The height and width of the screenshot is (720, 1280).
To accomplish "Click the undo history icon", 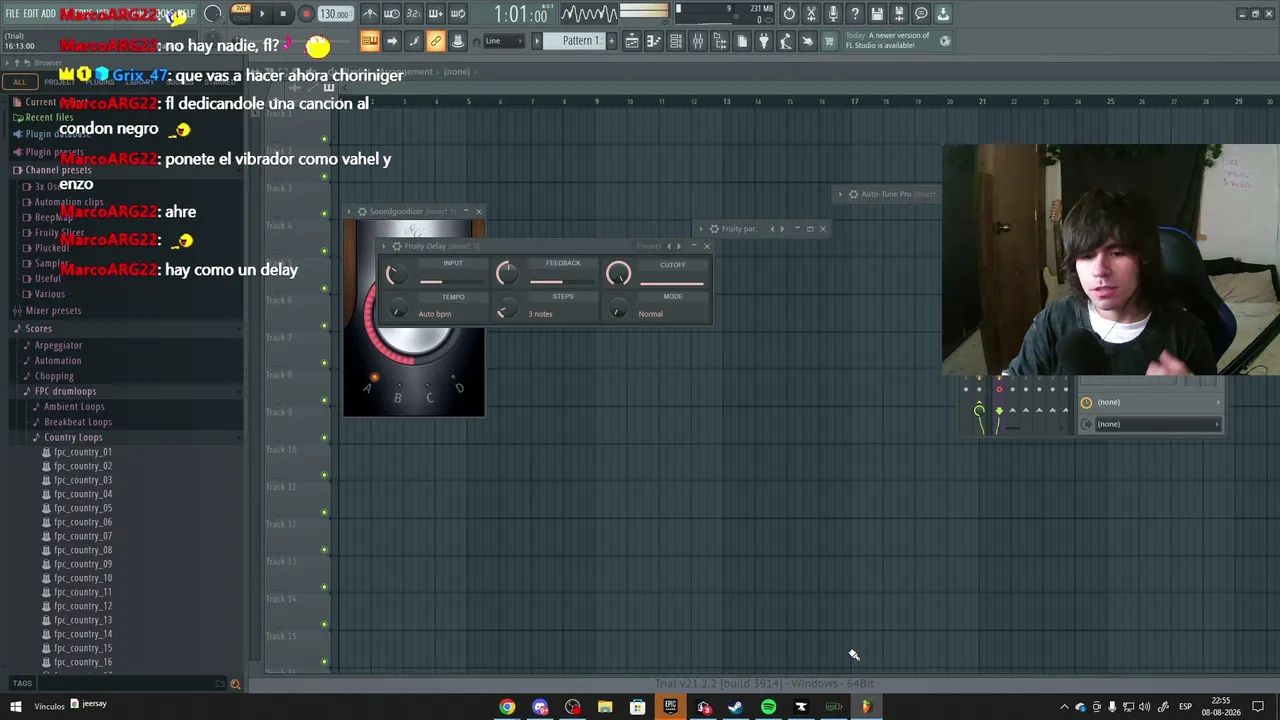I will click(789, 14).
